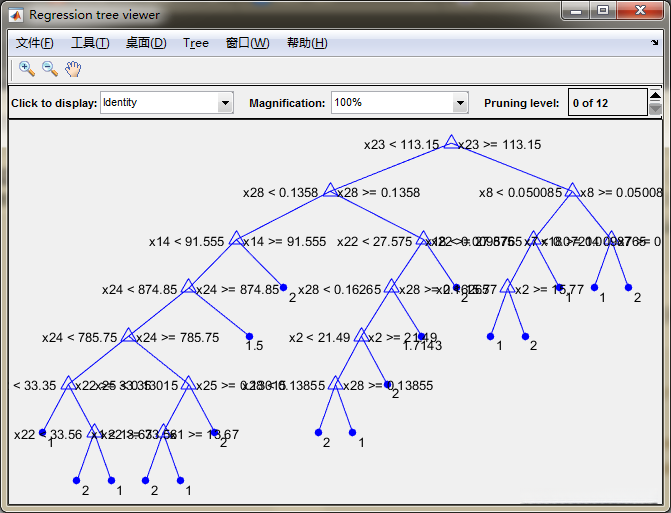Image resolution: width=671 pixels, height=513 pixels.
Task: Click the dock window arrow icon
Action: coord(655,42)
